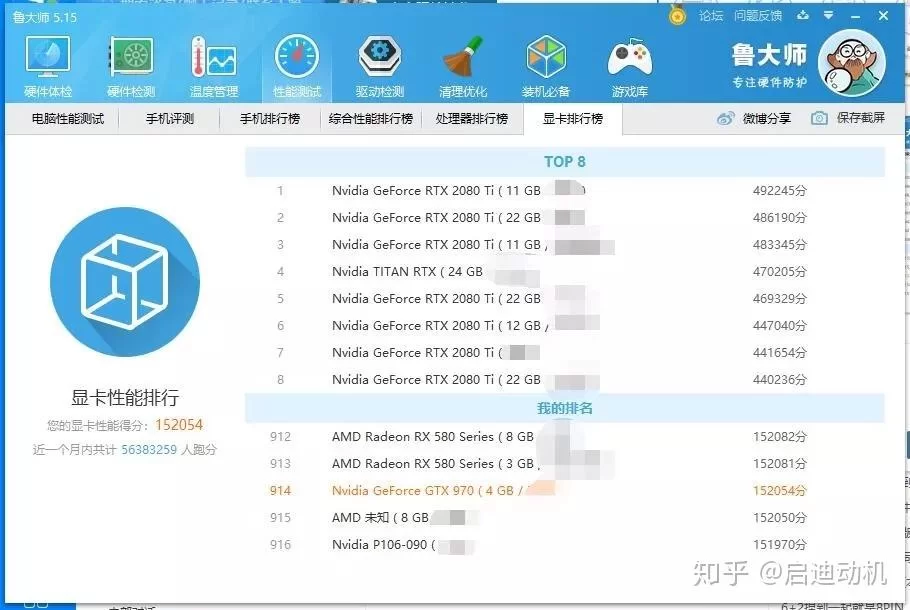
Task: Open 硬件体检 hardware checkup icon
Action: click(x=47, y=66)
